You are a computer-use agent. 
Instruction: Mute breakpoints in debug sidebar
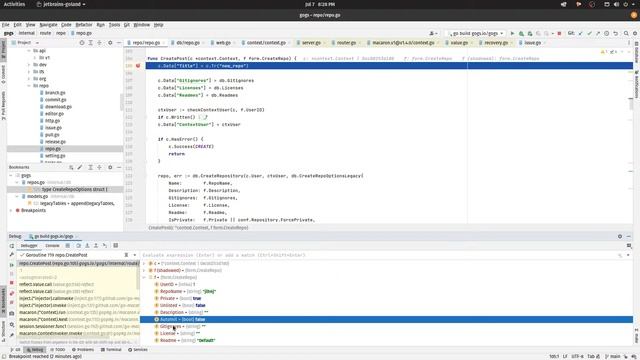pos(11,302)
